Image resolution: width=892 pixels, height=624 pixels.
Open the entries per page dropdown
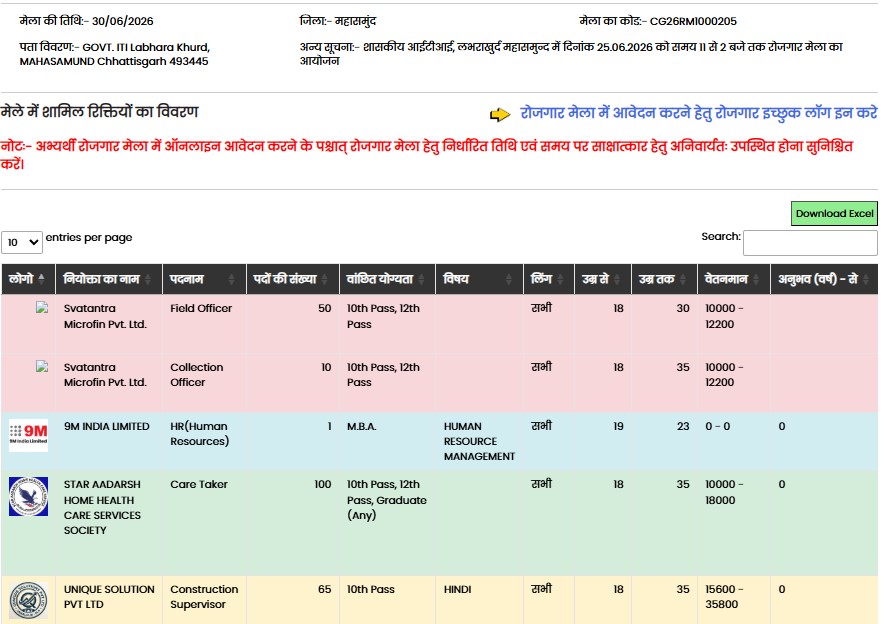(x=22, y=242)
